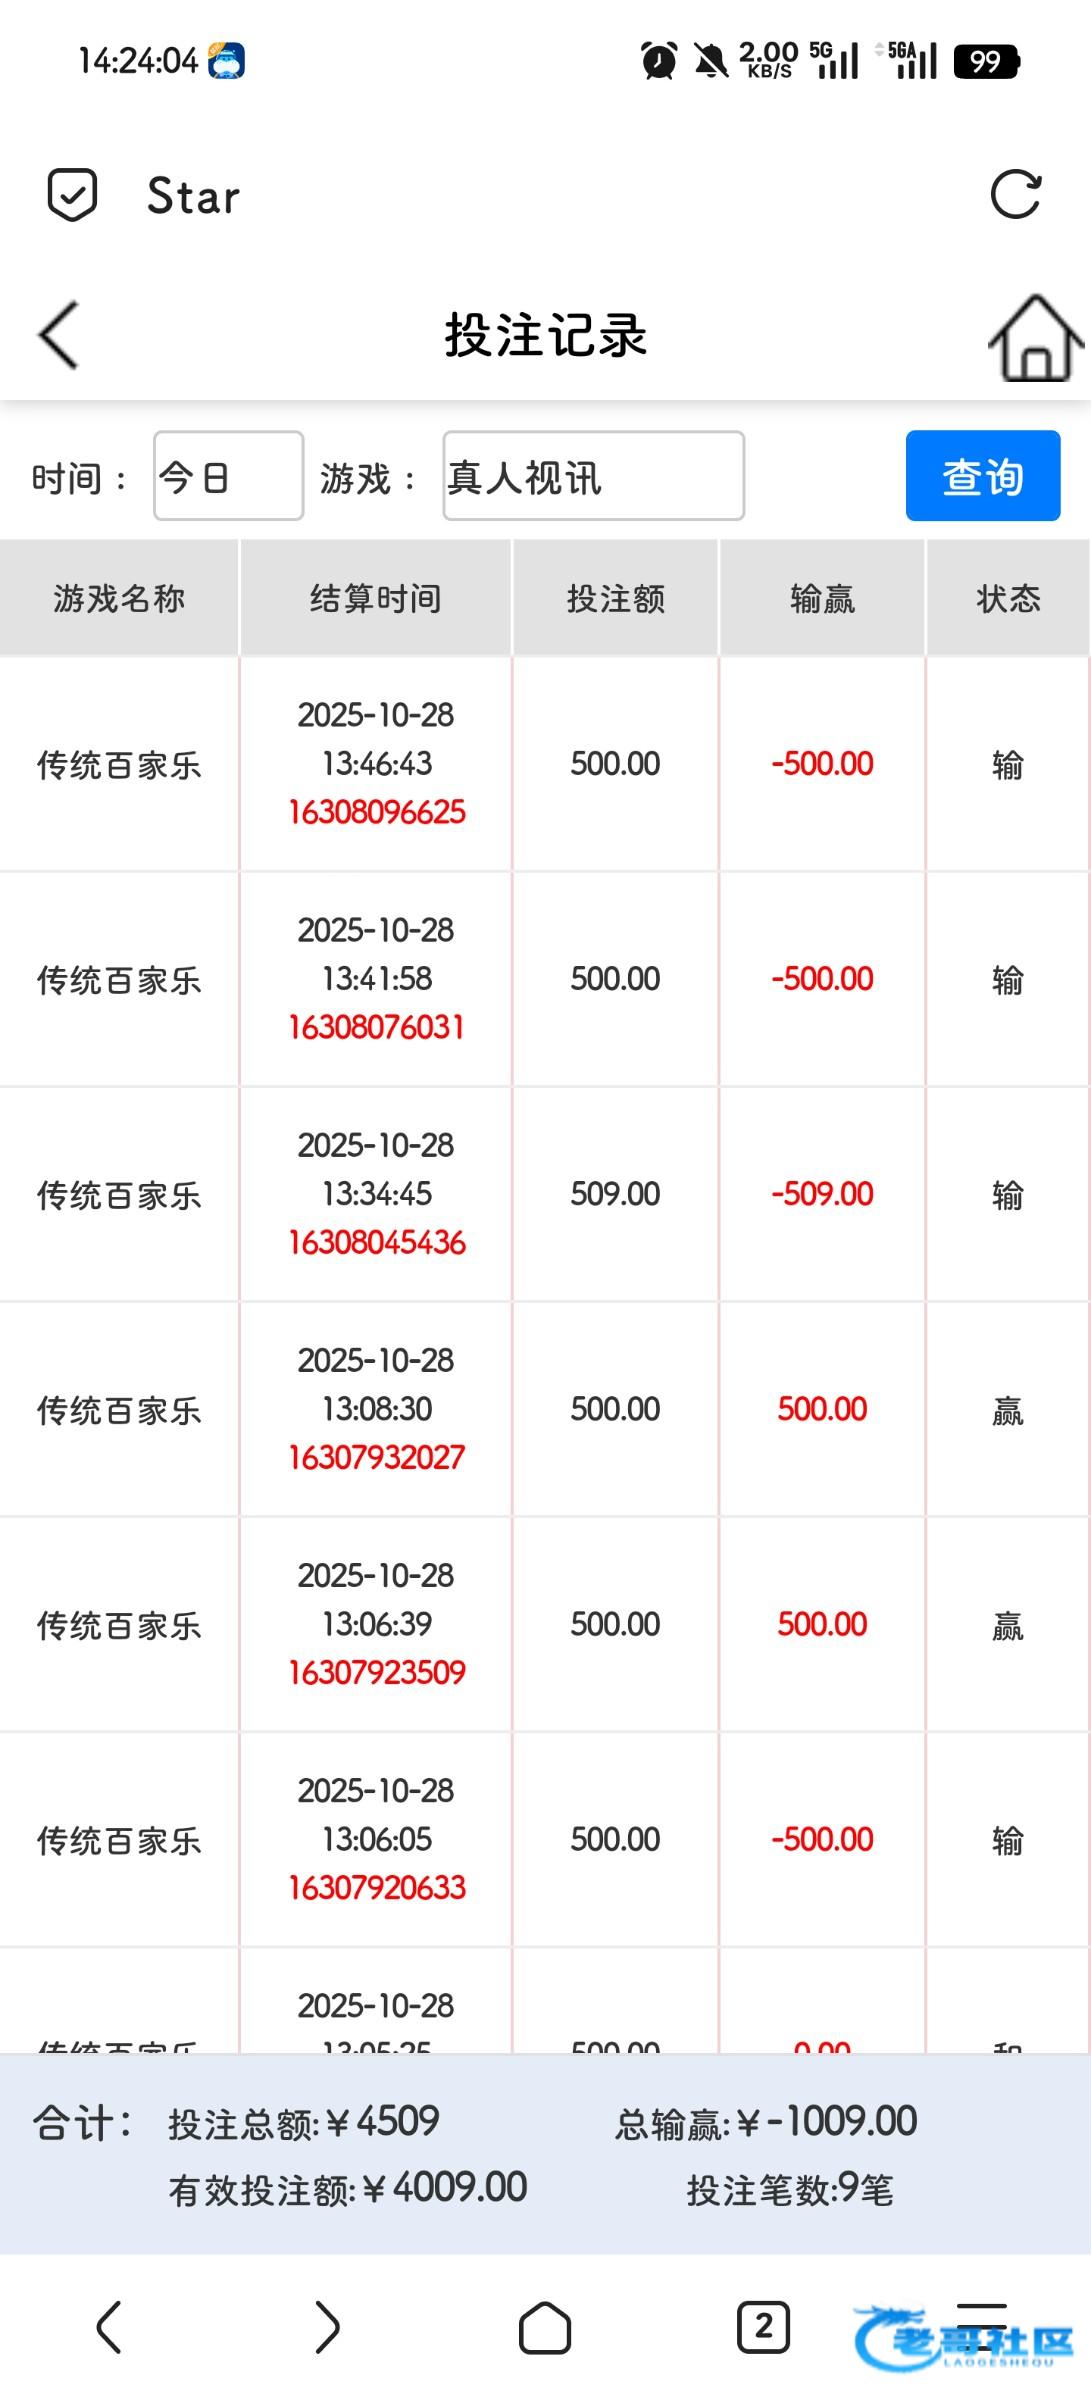This screenshot has height=2400, width=1091.
Task: Open the browser home button
Action: [545, 2328]
